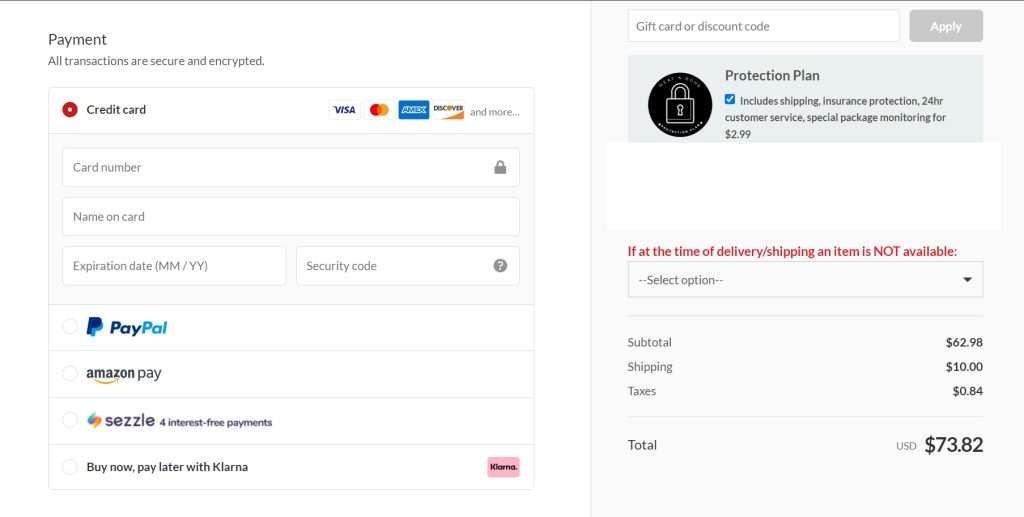This screenshot has width=1024, height=517.
Task: Click the Protection Plan lock logo
Action: 680,104
